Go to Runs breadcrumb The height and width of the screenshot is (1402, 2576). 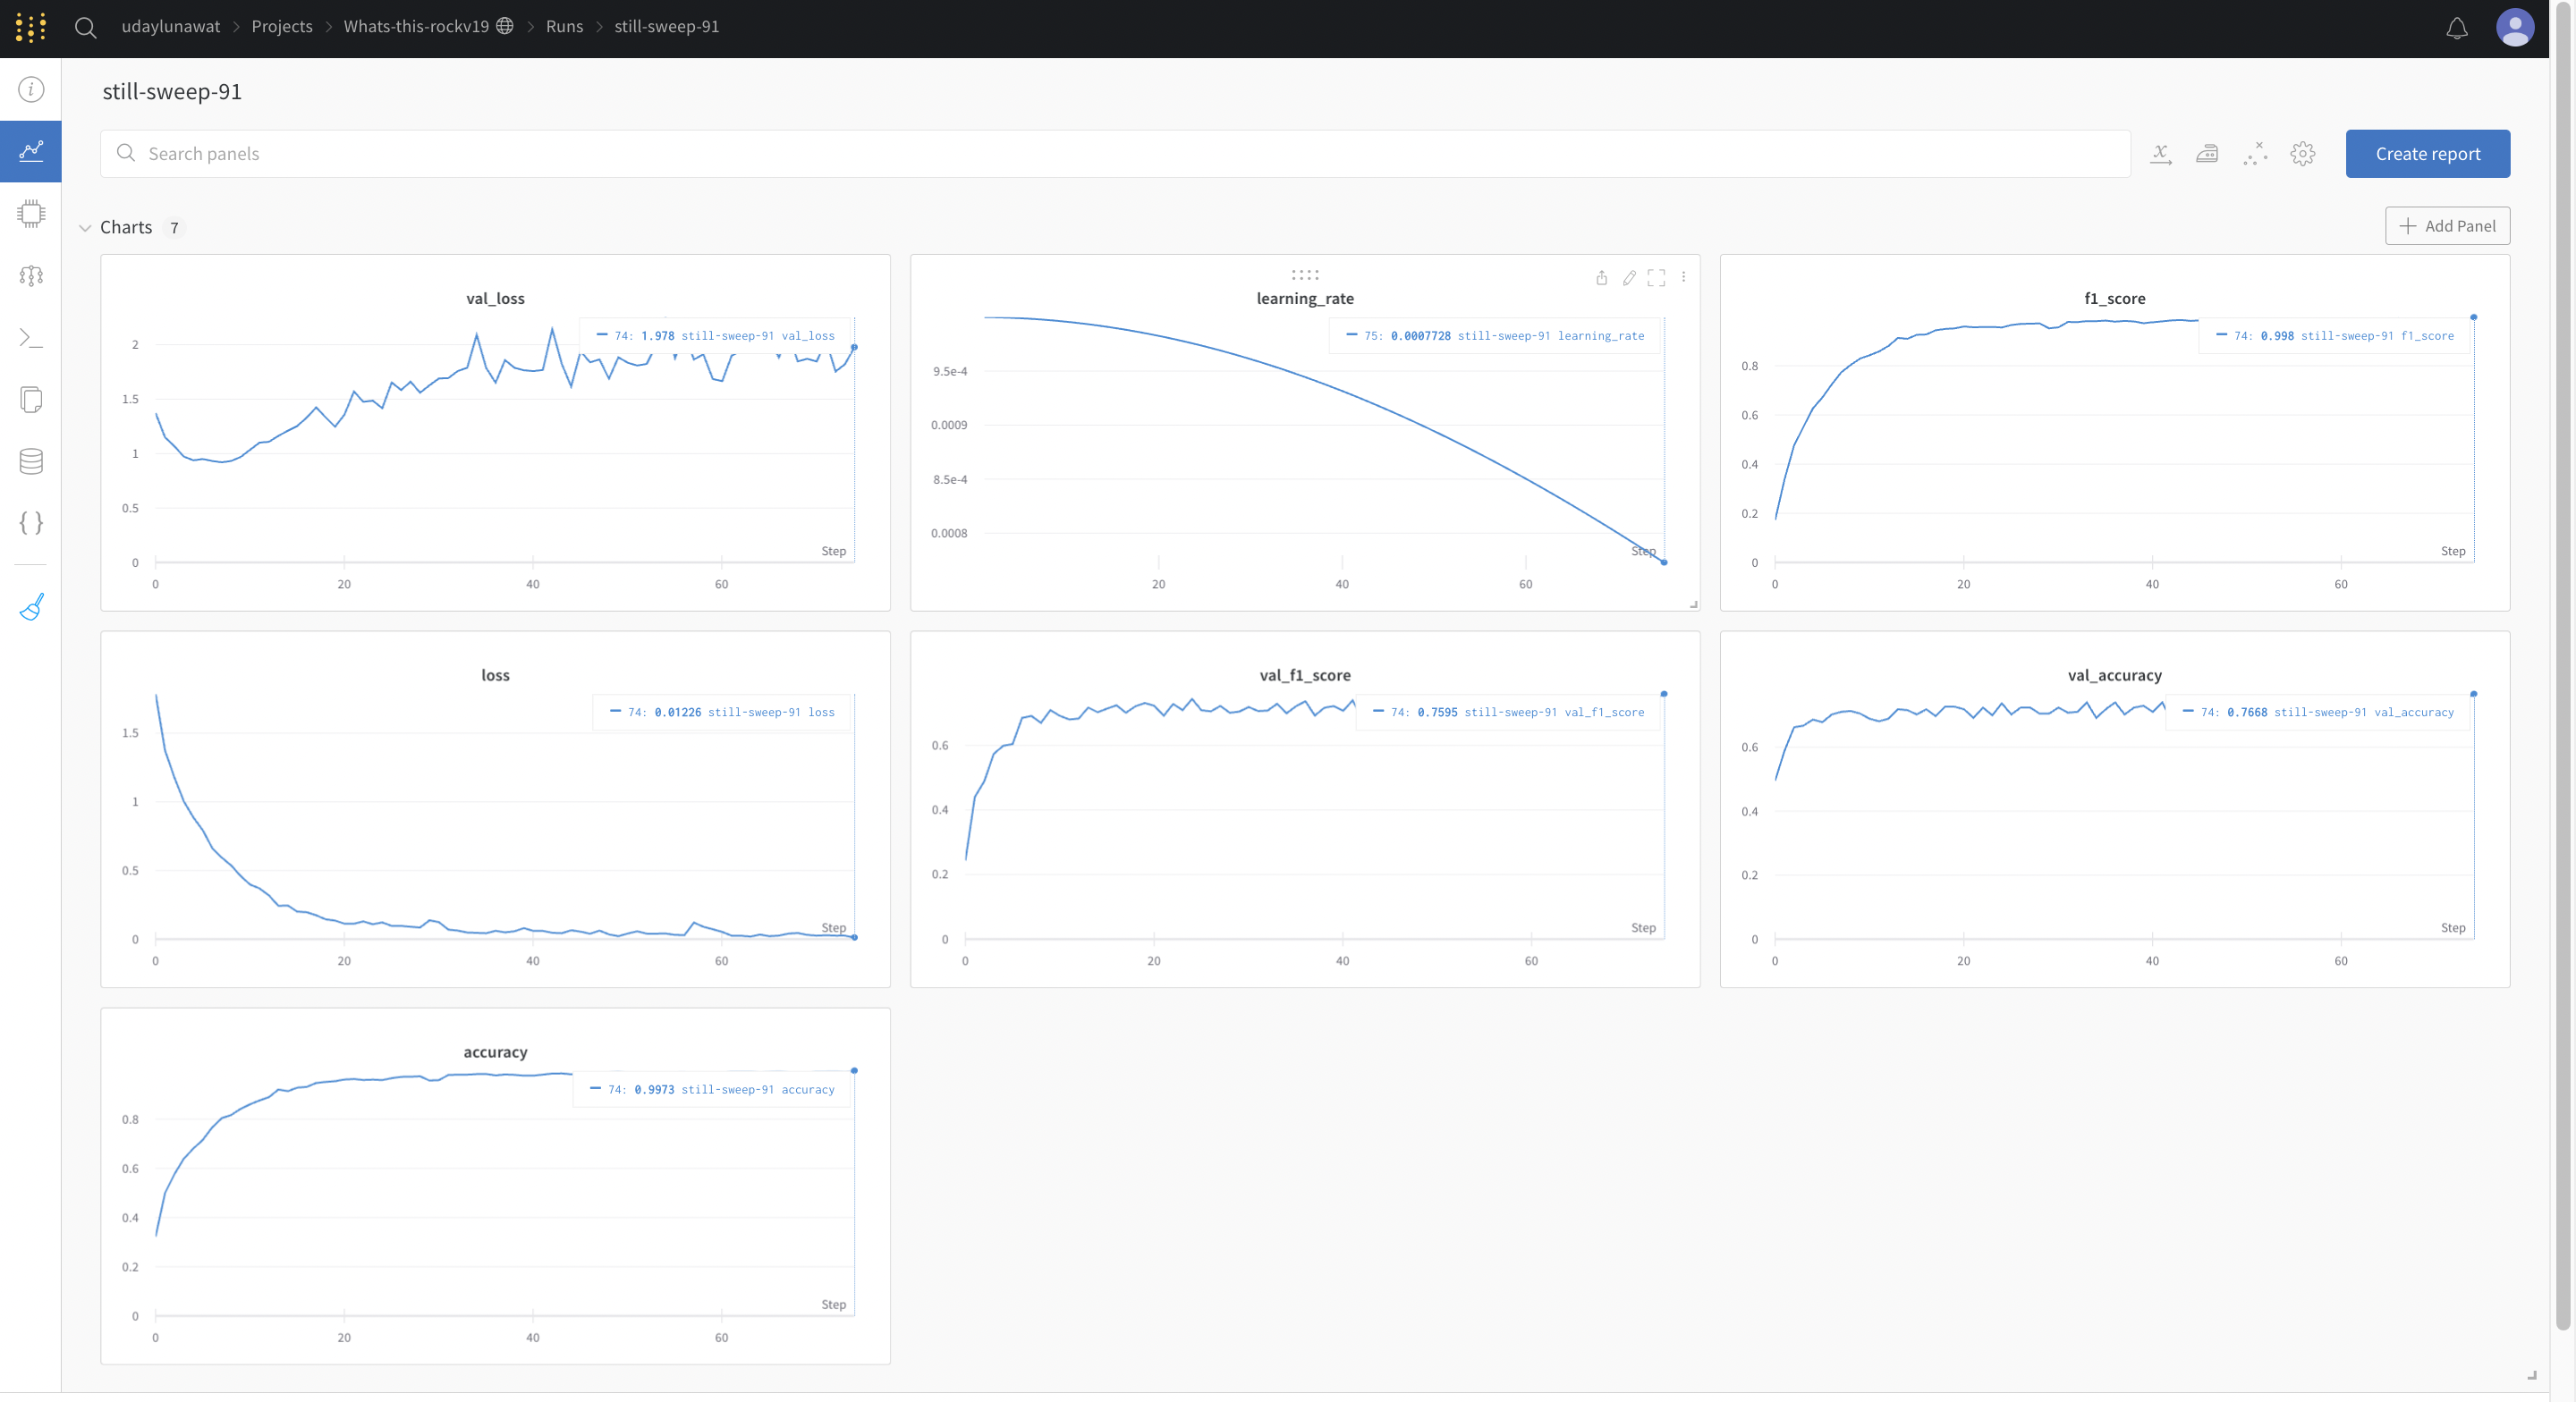(564, 26)
